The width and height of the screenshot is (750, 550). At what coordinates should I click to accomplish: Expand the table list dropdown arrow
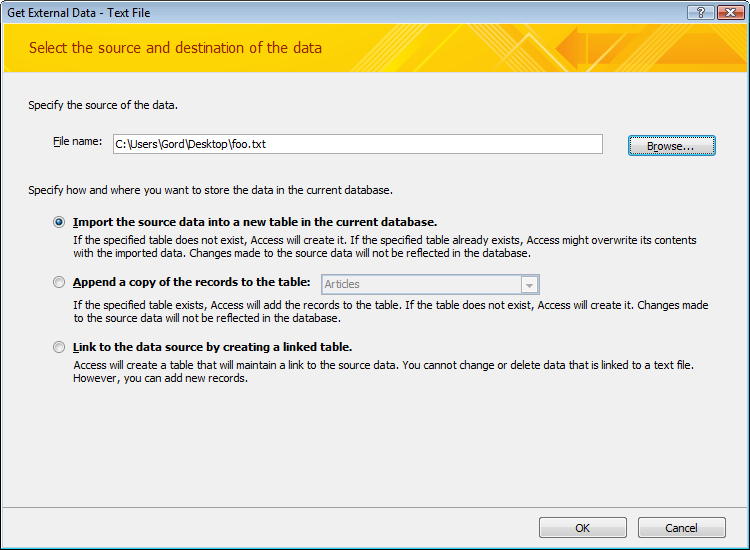tap(529, 284)
